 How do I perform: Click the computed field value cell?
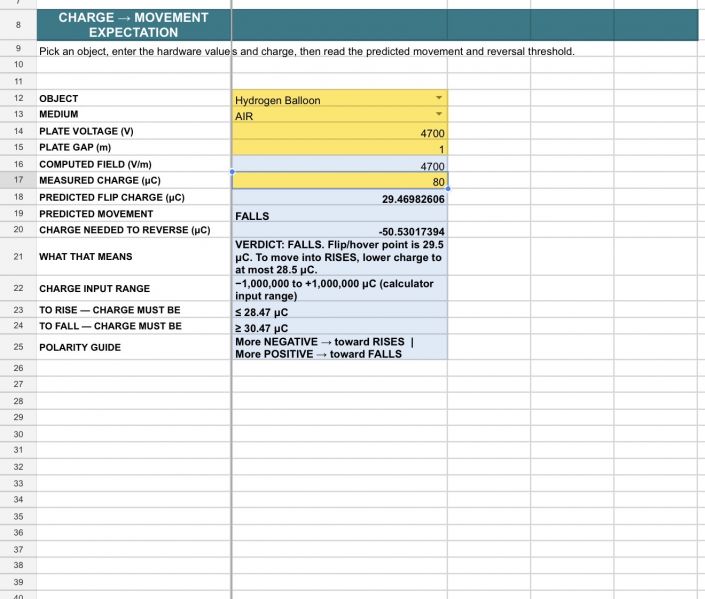pos(339,164)
